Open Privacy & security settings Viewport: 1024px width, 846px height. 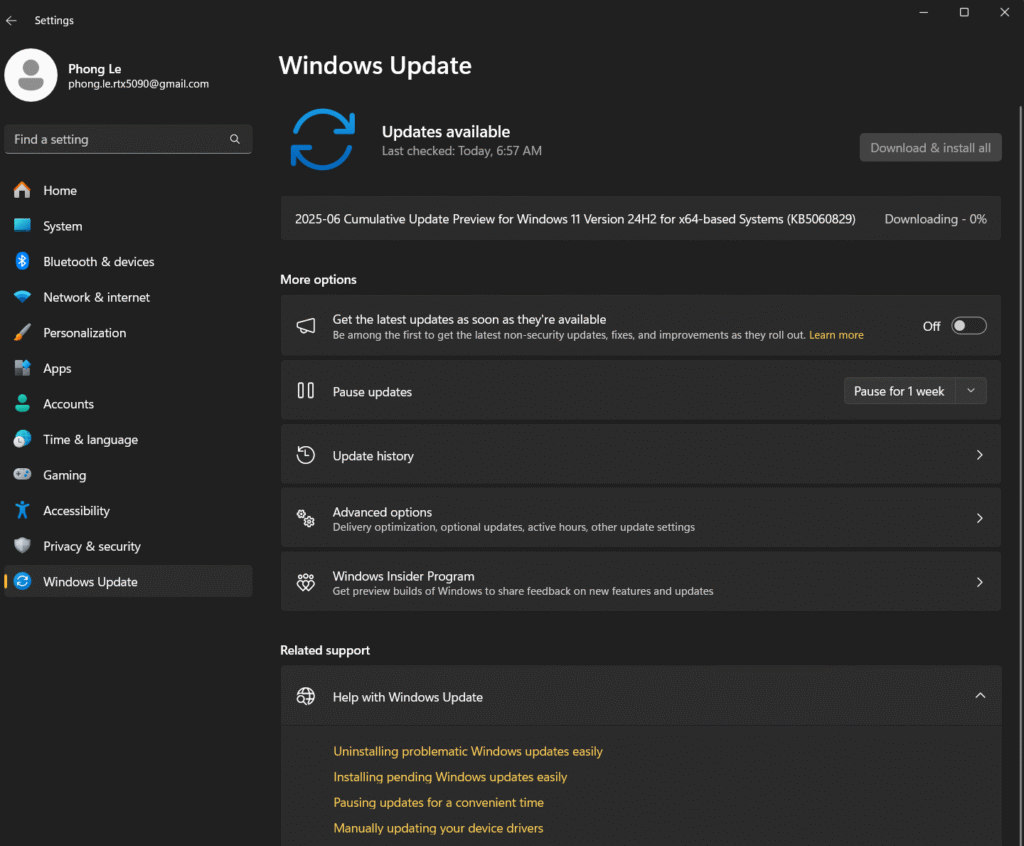(x=128, y=546)
